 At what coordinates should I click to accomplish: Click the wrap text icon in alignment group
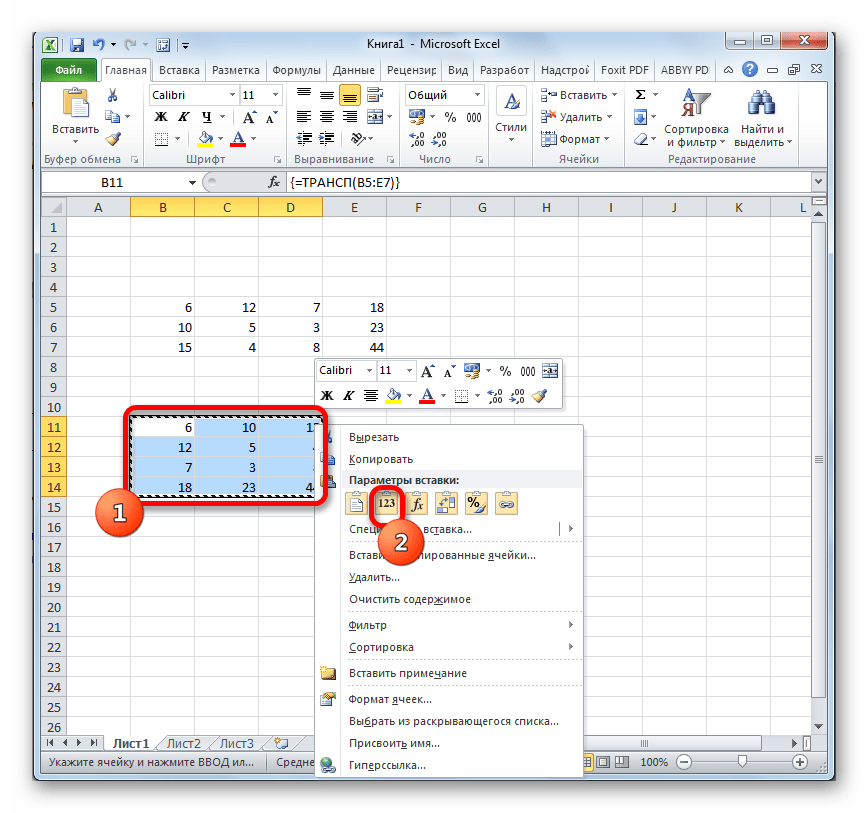pos(374,95)
